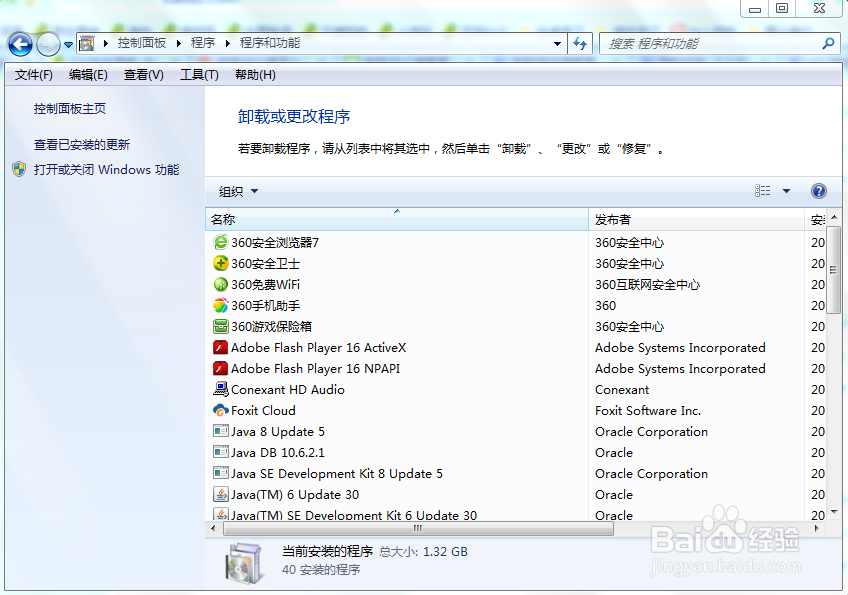Screen dimensions: 848x595
Task: Go to 控制面板主页 link
Action: click(70, 109)
